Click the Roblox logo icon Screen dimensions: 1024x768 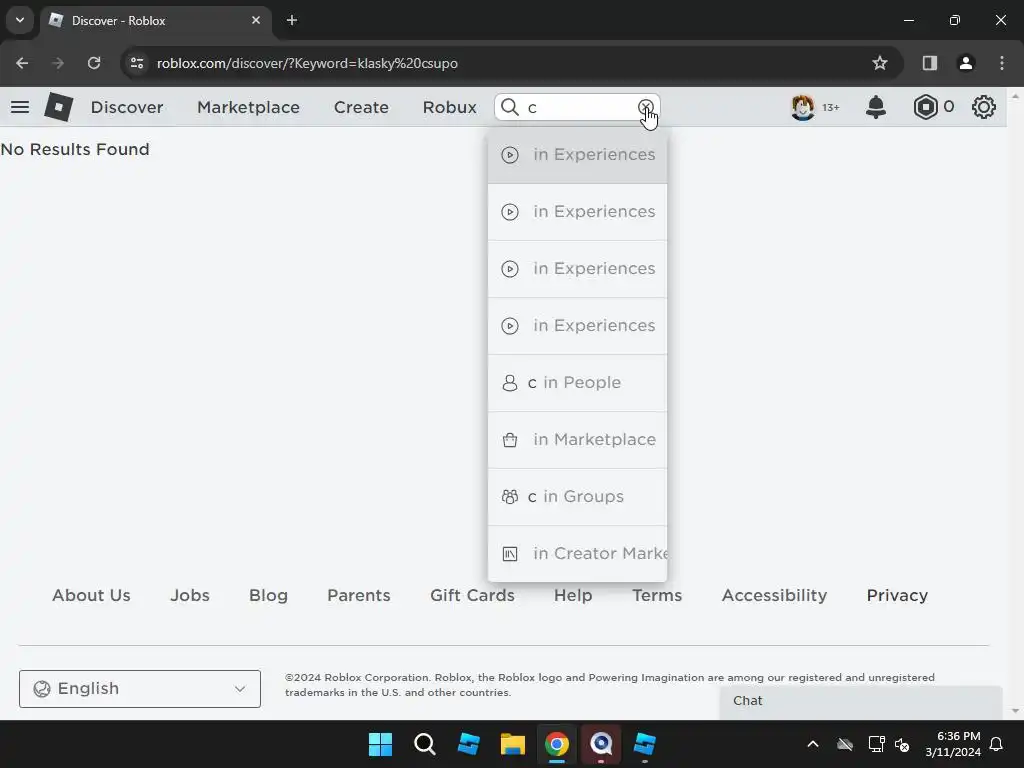click(58, 107)
